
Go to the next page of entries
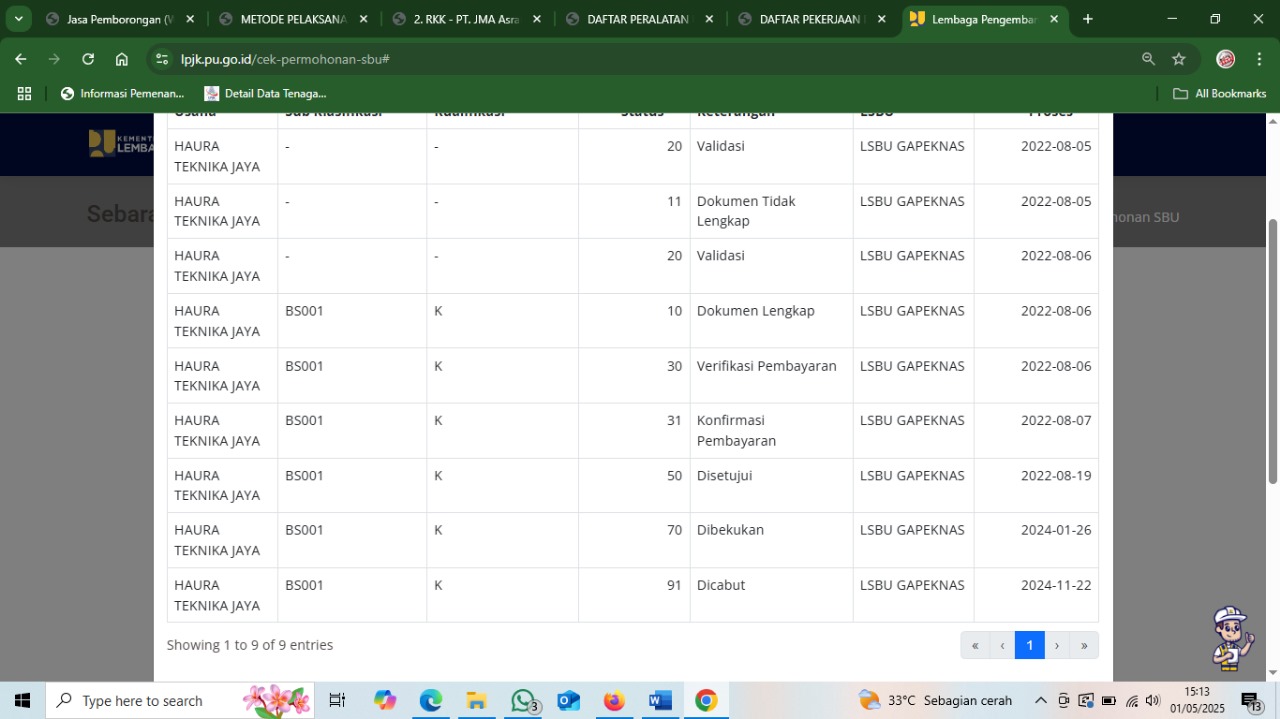pos(1057,645)
